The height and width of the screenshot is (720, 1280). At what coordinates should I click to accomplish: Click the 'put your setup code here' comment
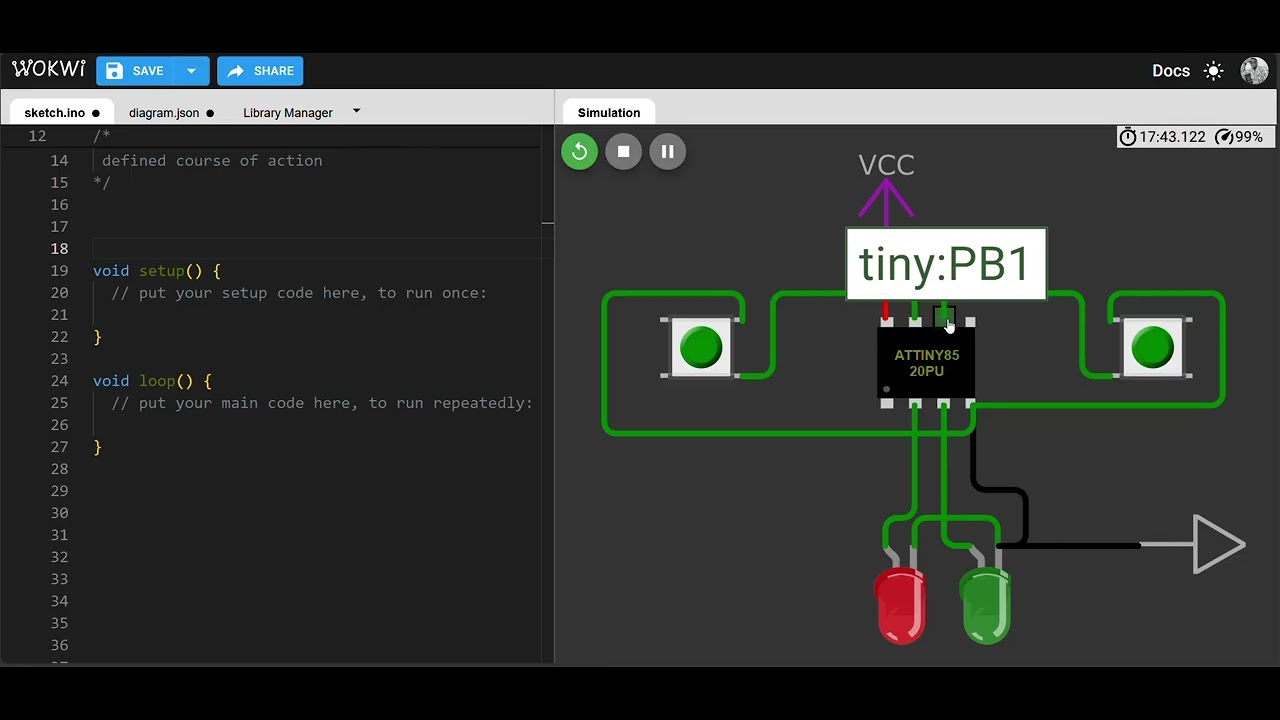pos(299,293)
